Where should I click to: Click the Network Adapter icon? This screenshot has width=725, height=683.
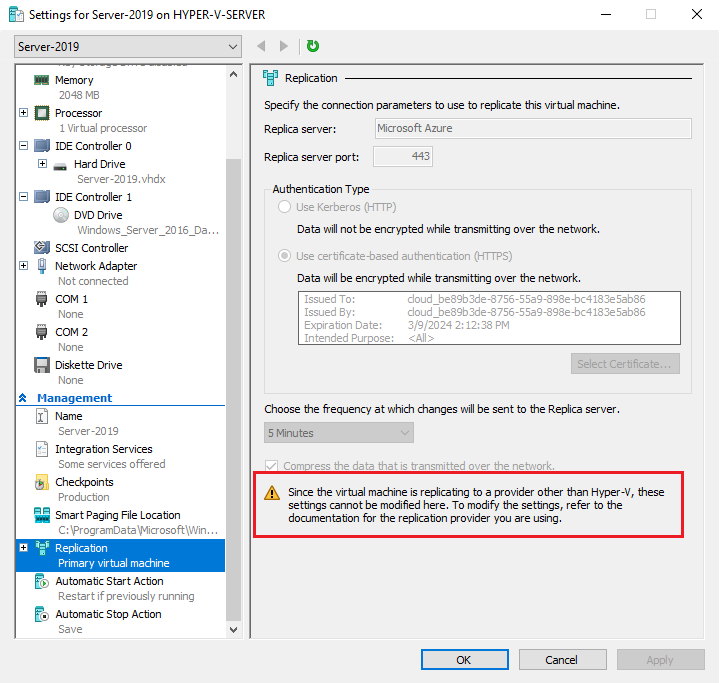point(42,266)
